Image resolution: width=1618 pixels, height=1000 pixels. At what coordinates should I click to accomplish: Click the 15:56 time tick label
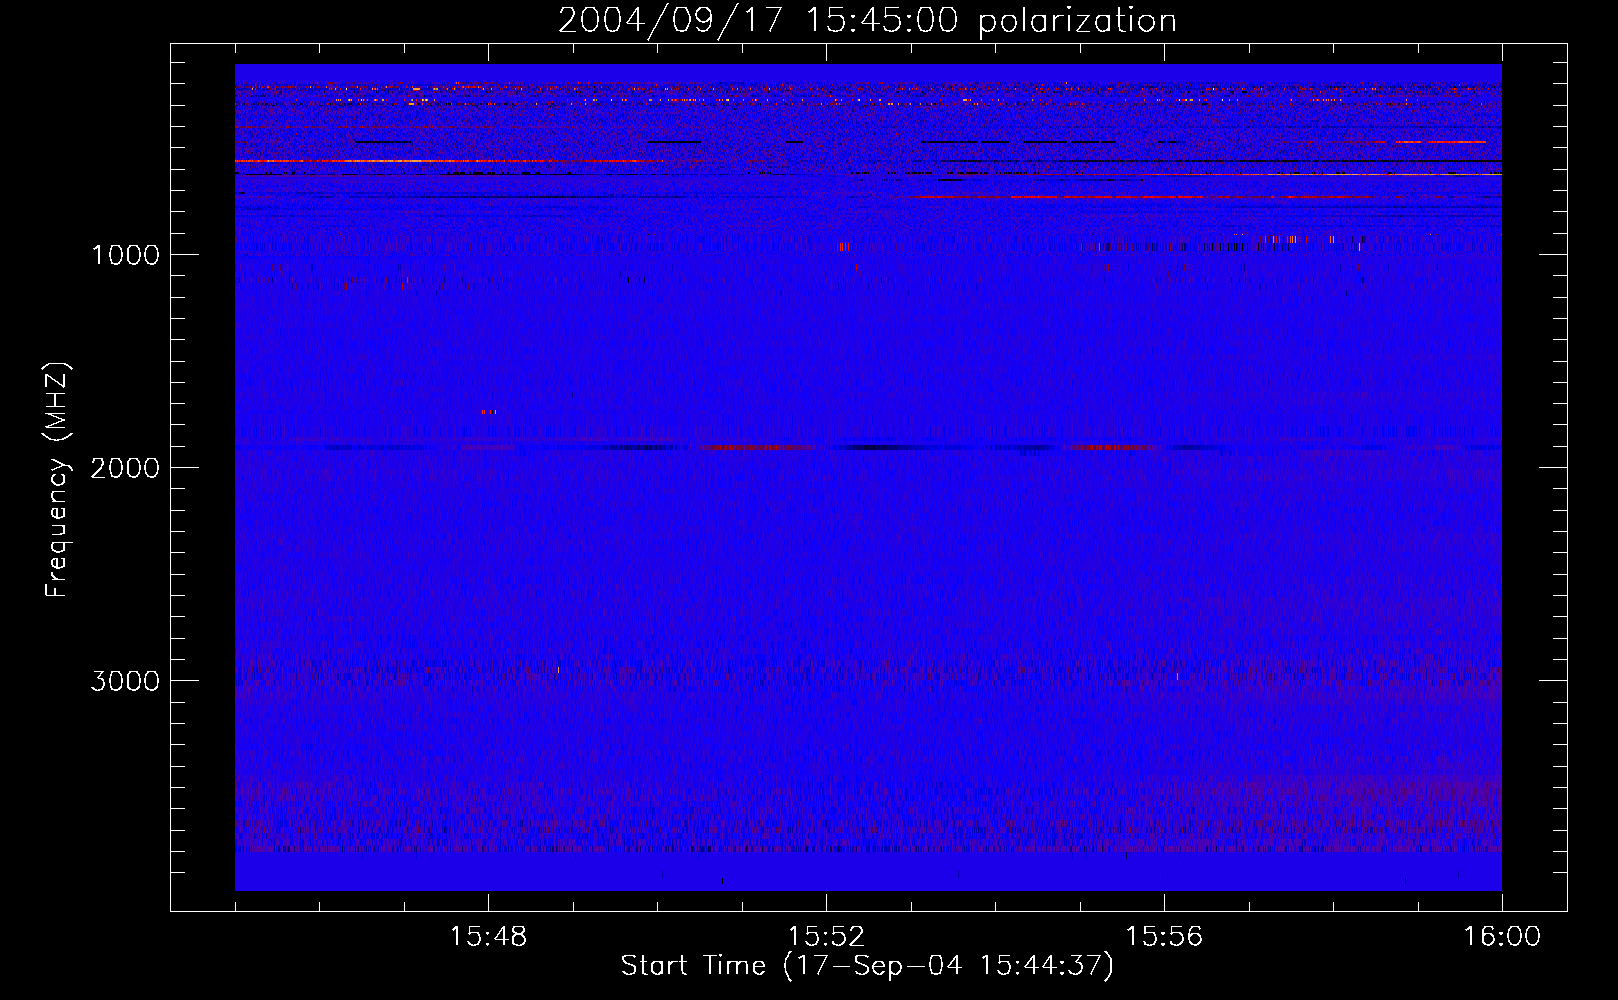coord(1164,937)
